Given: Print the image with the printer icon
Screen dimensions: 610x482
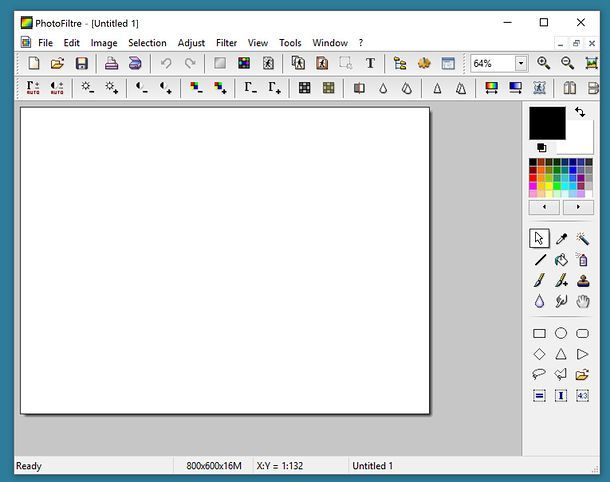Looking at the screenshot, I should pyautogui.click(x=111, y=63).
